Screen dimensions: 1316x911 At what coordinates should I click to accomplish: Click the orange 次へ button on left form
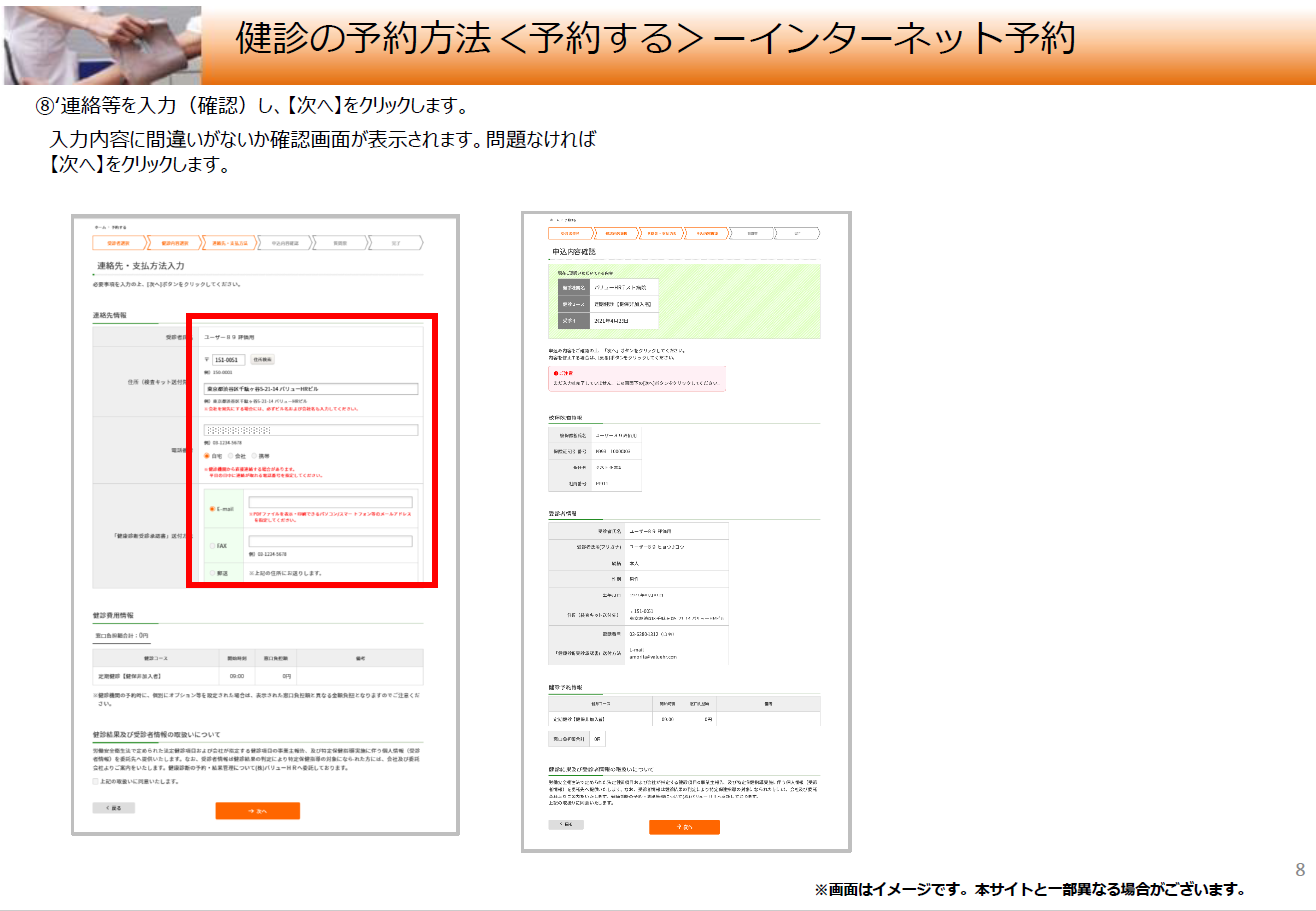257,811
